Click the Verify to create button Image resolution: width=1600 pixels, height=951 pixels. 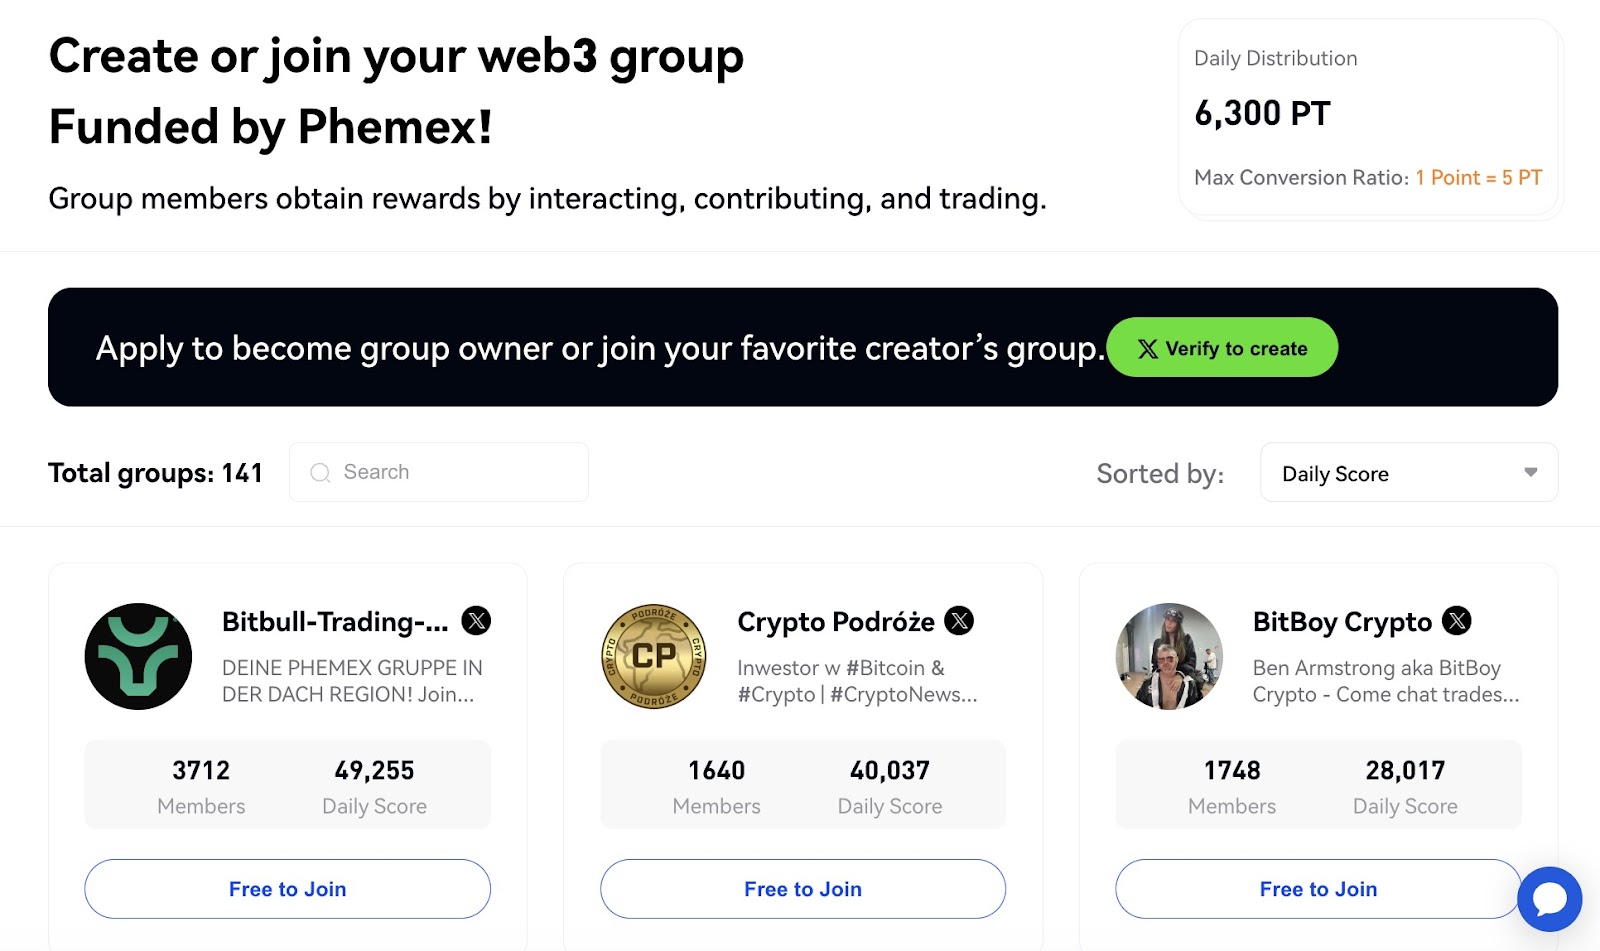tap(1222, 347)
